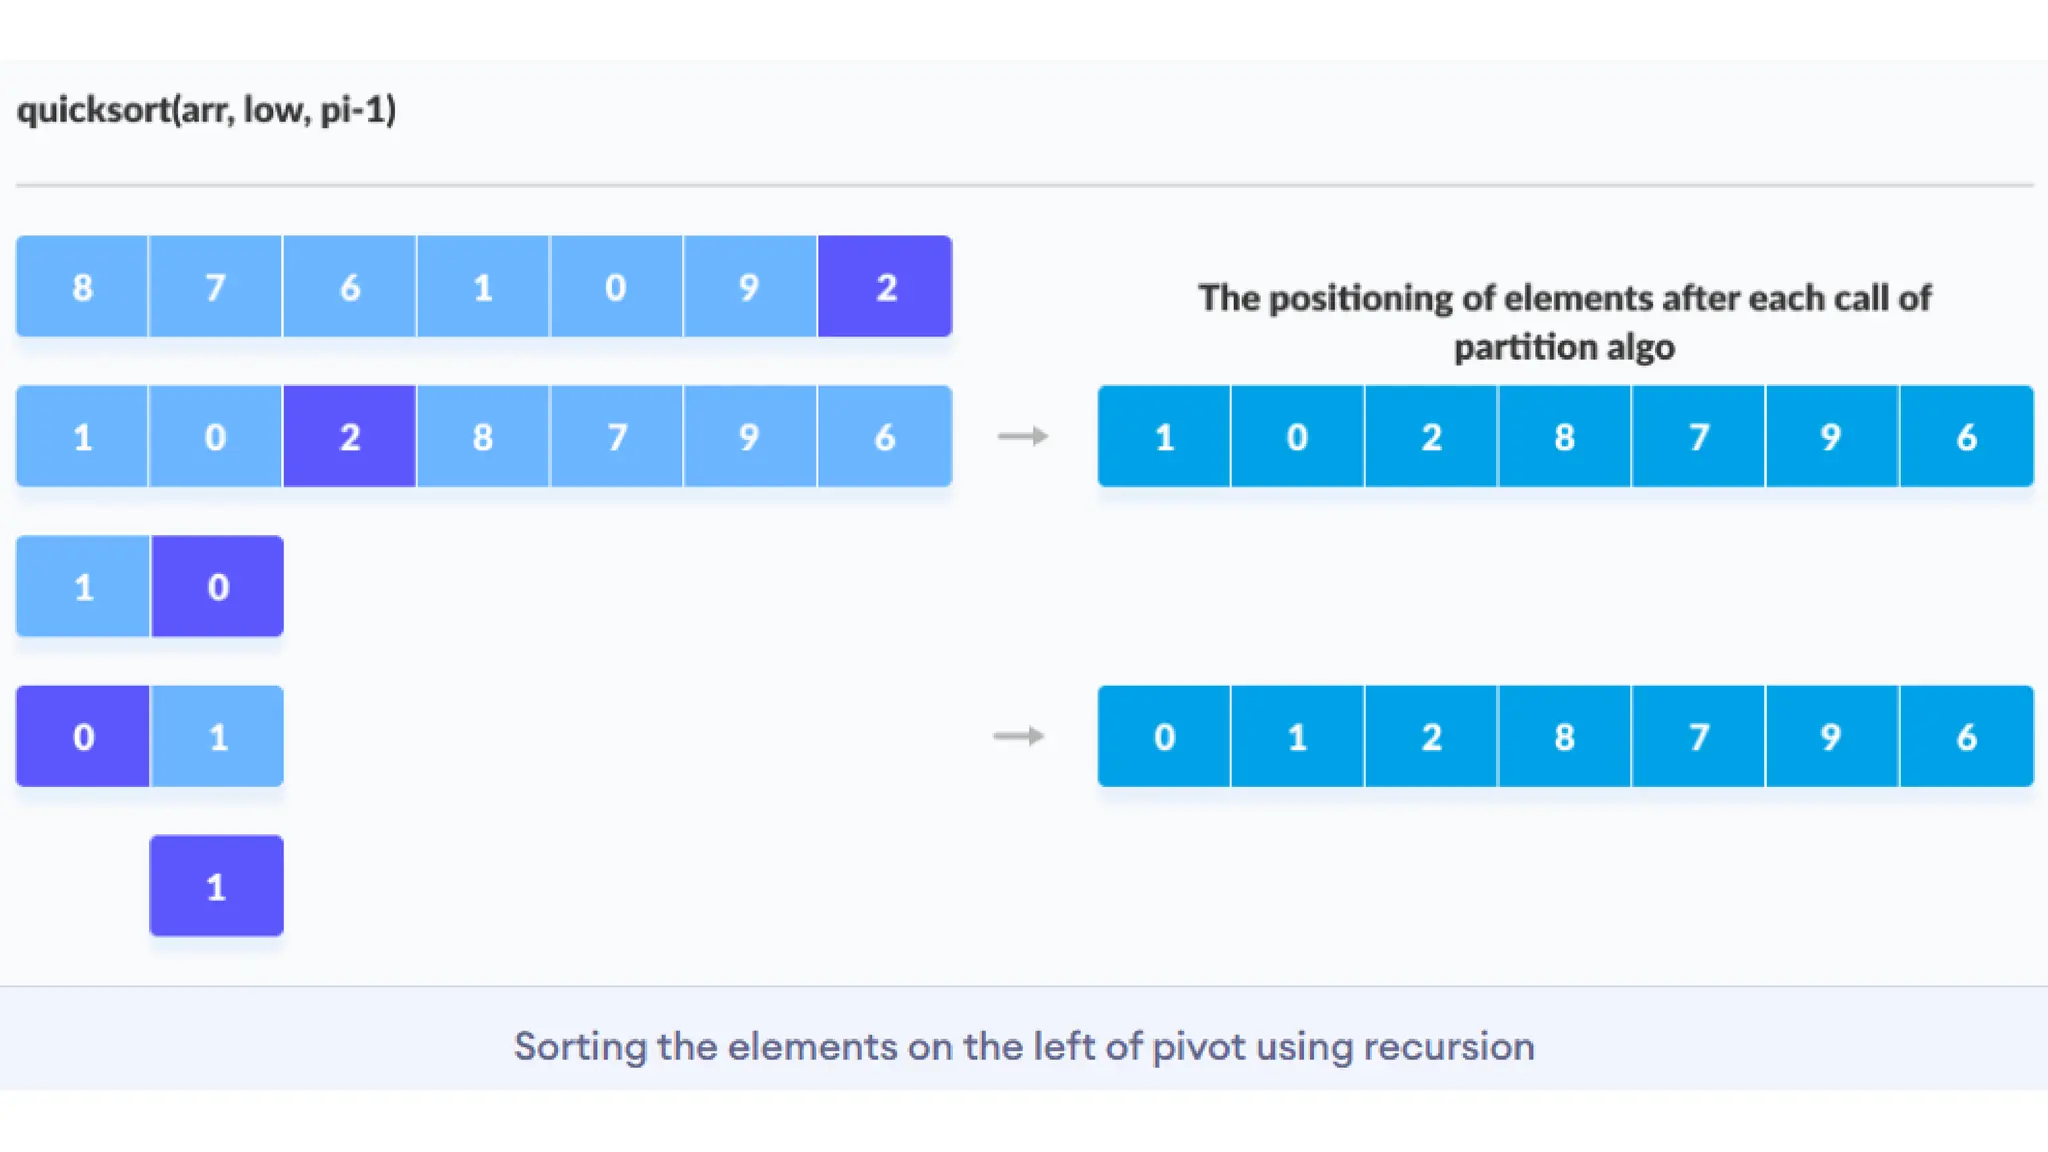Screen dimensions: 2048x1152
Task: Click the single purple cell labeled 1
Action: click(x=216, y=886)
